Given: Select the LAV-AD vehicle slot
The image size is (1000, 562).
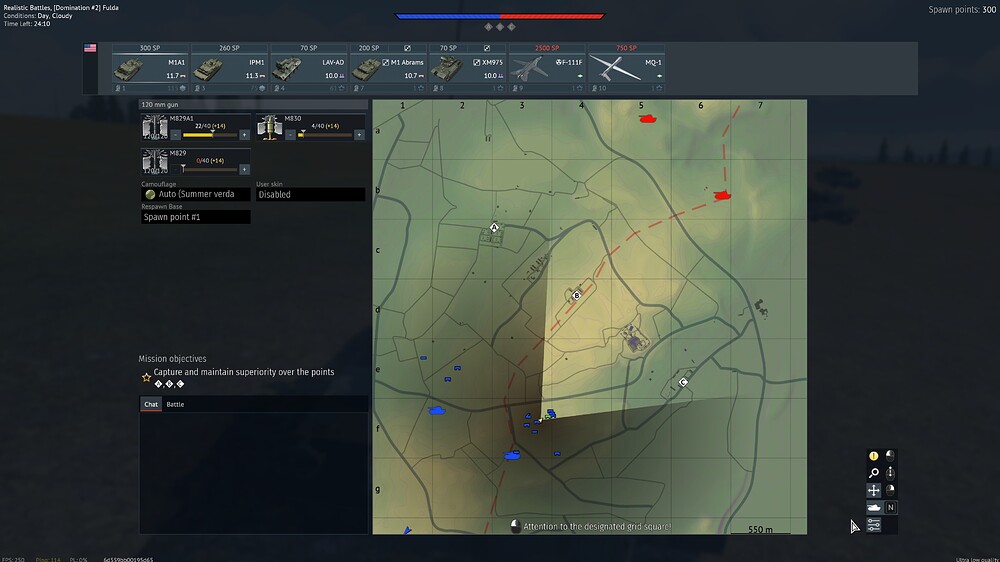Looking at the screenshot, I should (309, 68).
